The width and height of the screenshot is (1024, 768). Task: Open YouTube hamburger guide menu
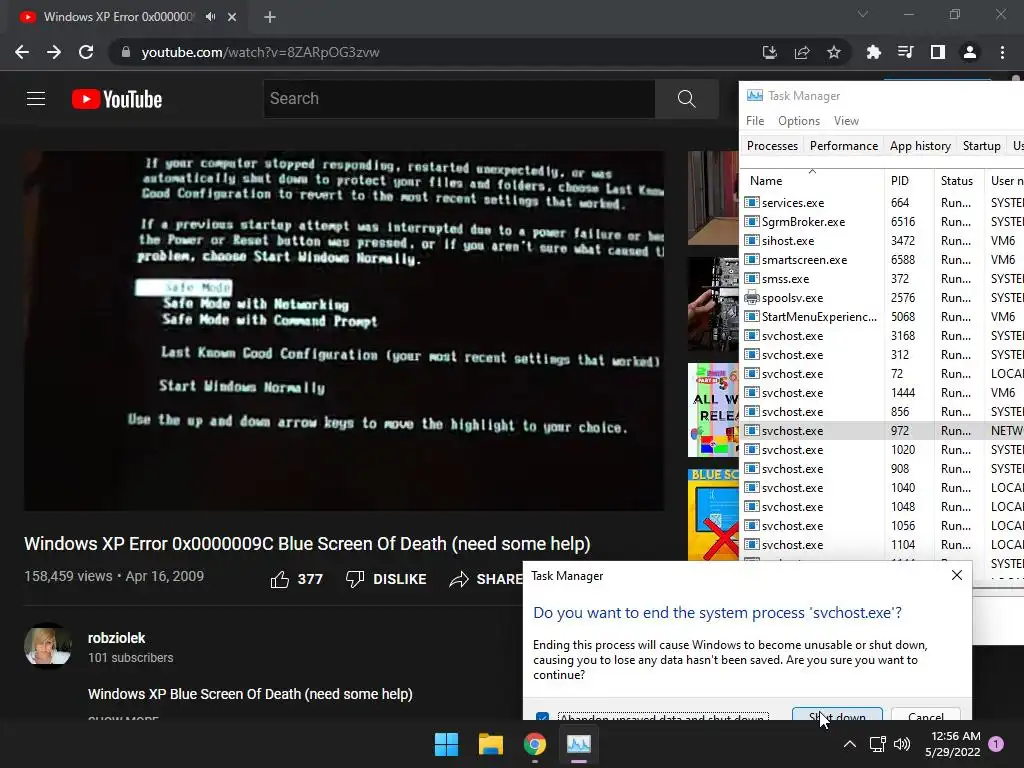click(x=36, y=99)
